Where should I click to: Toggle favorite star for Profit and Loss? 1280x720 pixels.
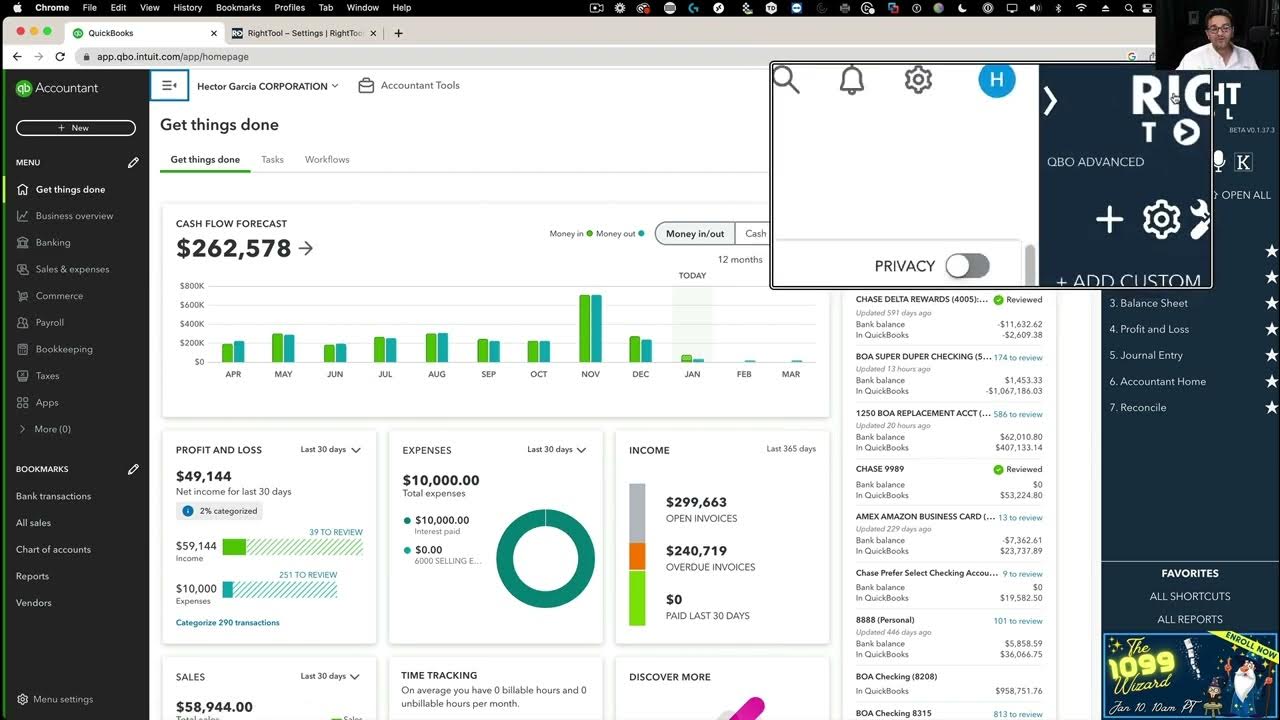[1271, 329]
